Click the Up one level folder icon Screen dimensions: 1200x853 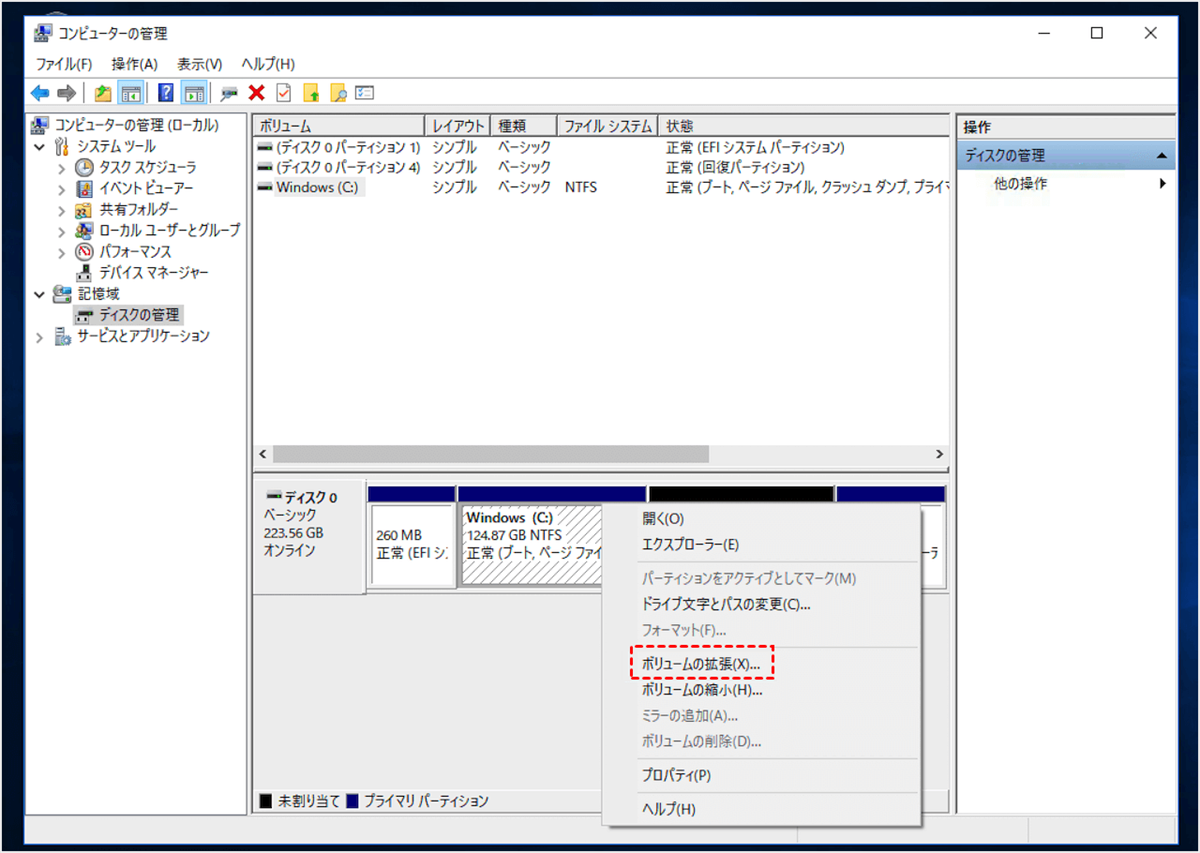[102, 93]
